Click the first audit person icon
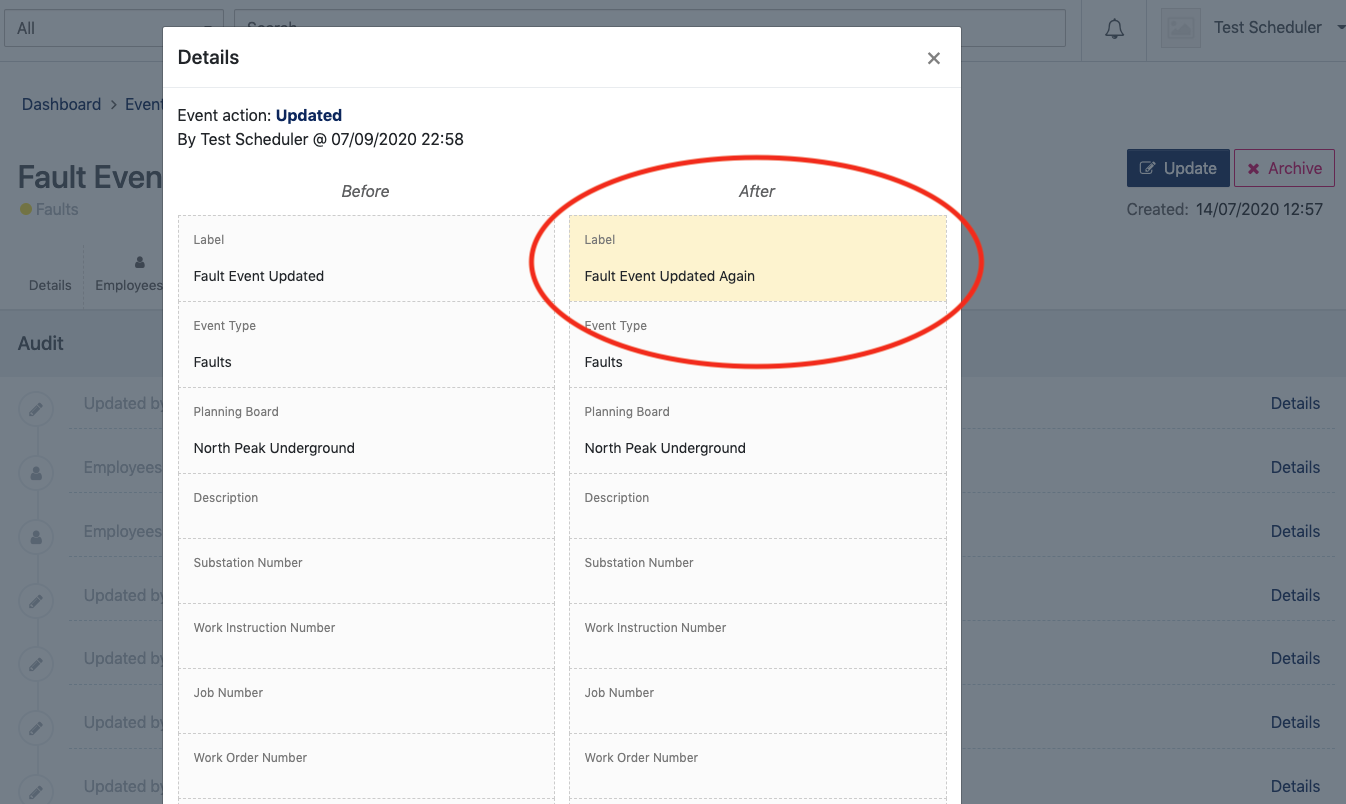The height and width of the screenshot is (804, 1346). (36, 473)
